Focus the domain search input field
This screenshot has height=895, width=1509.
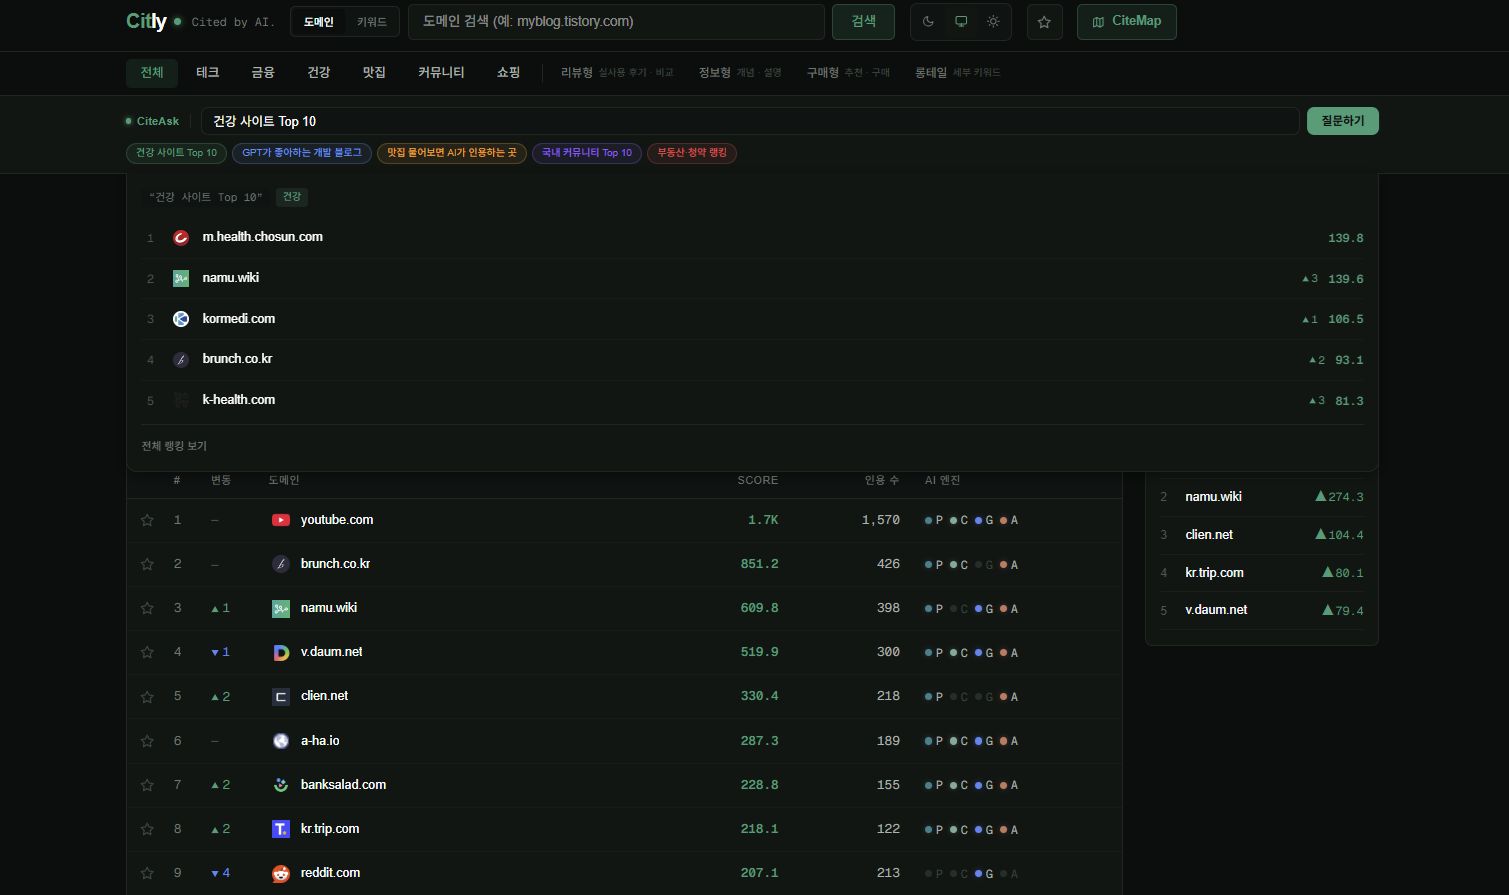[x=616, y=22]
